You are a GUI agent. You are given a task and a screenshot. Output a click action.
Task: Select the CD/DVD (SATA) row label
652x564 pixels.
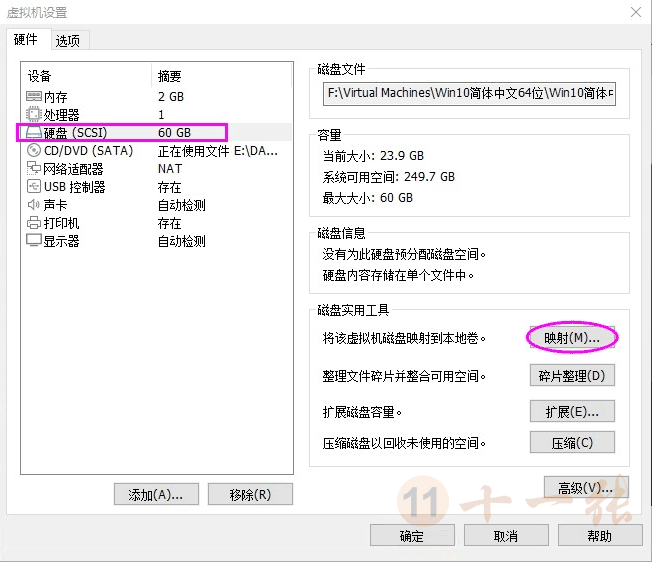[89, 151]
